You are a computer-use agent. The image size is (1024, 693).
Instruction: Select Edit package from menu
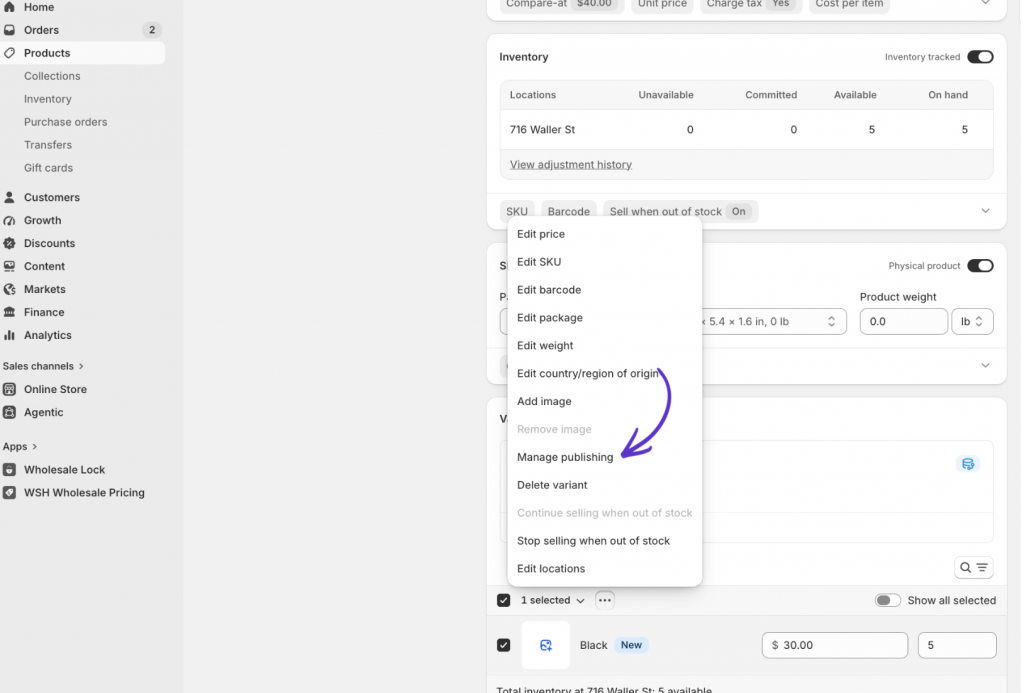pos(605,317)
